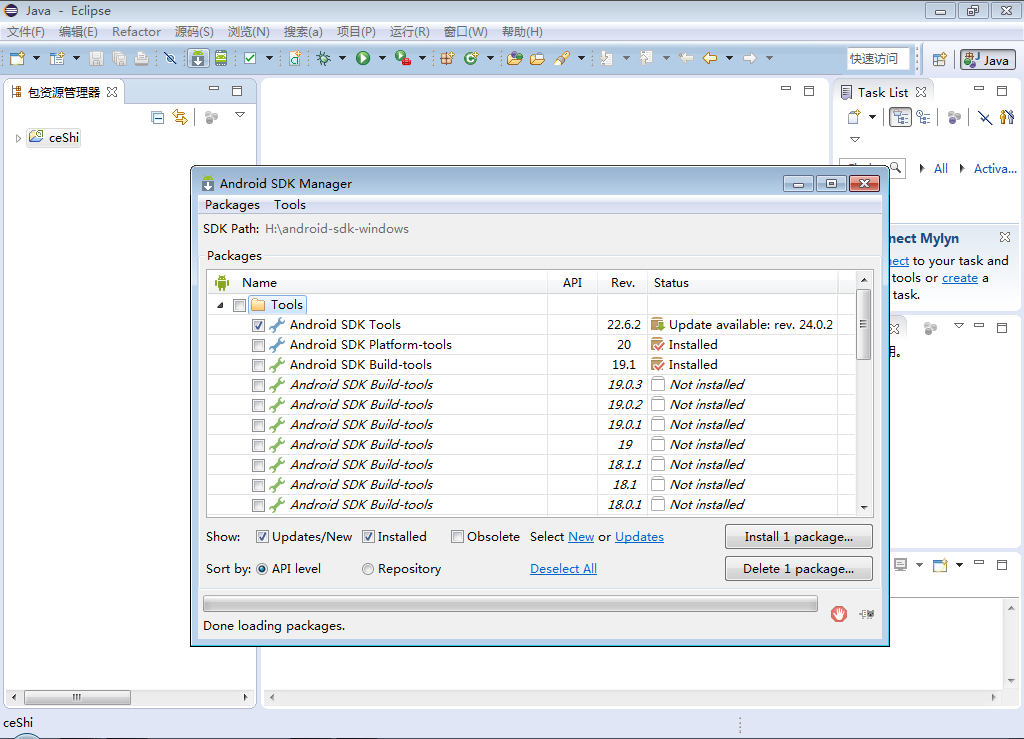Enable the Obsolete show checkbox

(x=457, y=537)
